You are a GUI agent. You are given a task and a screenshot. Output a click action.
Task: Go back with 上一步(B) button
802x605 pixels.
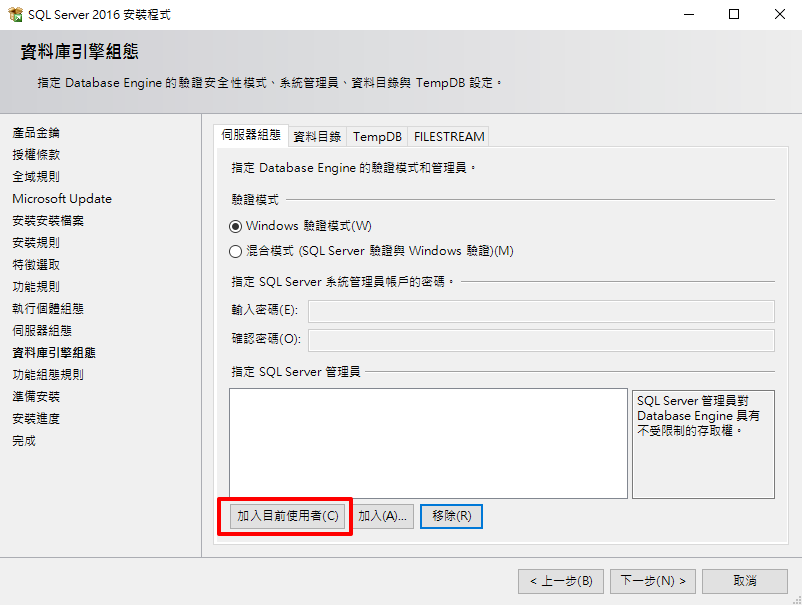561,581
